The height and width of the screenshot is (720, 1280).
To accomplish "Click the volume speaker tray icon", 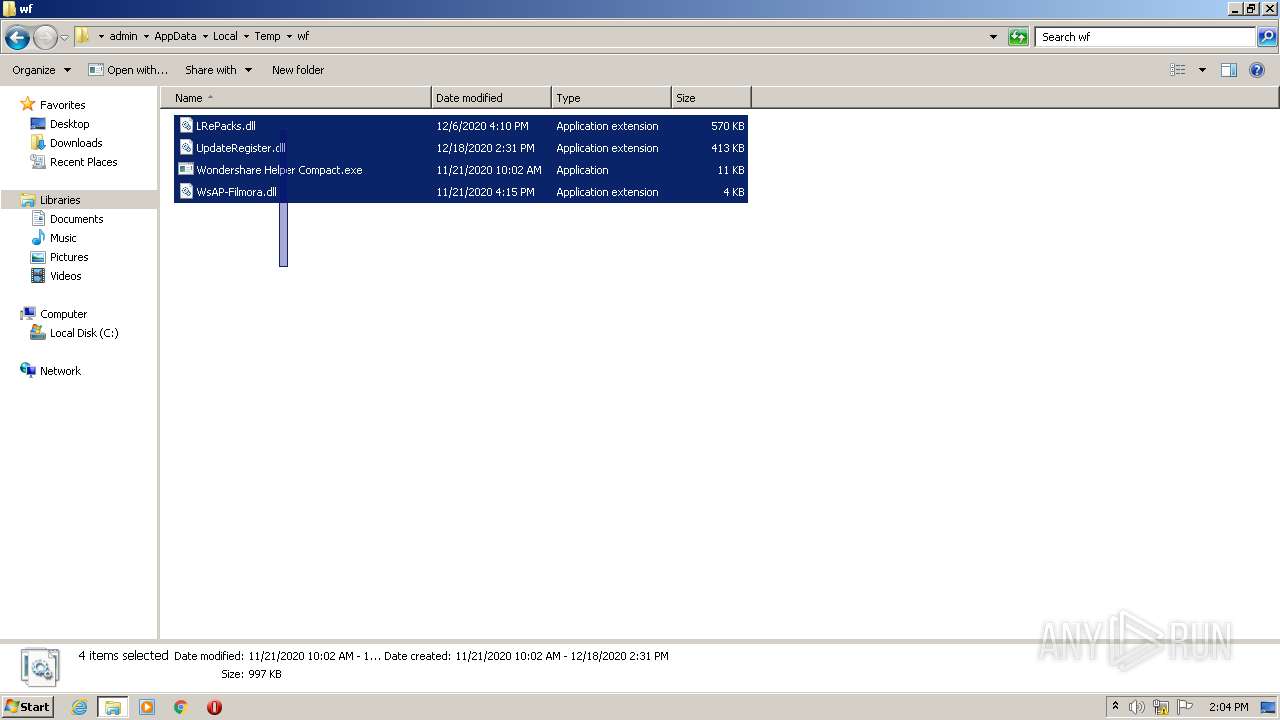I will [x=1137, y=707].
